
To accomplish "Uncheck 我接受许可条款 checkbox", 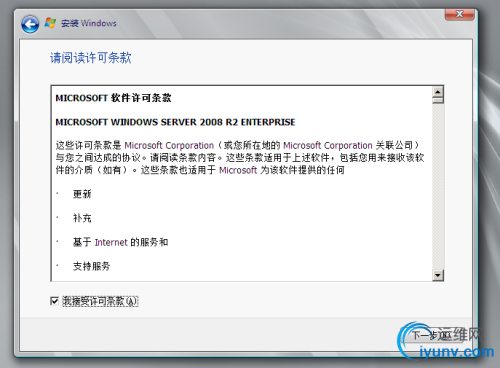I will tap(54, 301).
